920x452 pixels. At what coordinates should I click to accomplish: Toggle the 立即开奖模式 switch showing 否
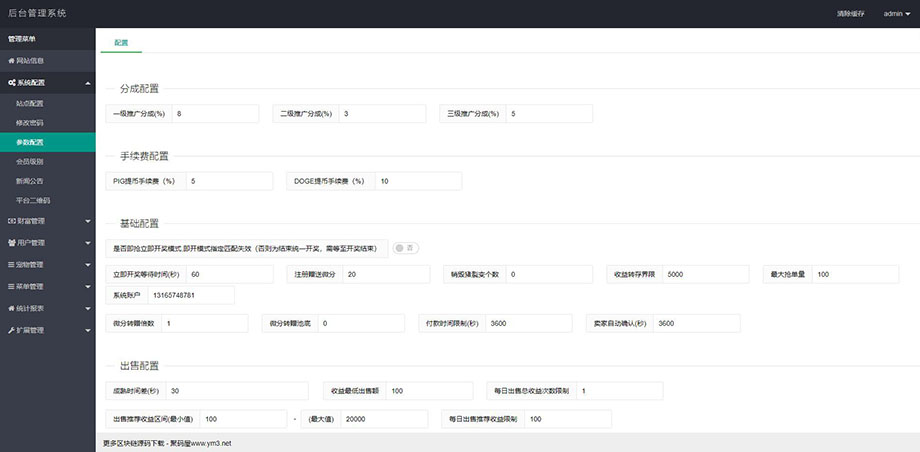406,248
